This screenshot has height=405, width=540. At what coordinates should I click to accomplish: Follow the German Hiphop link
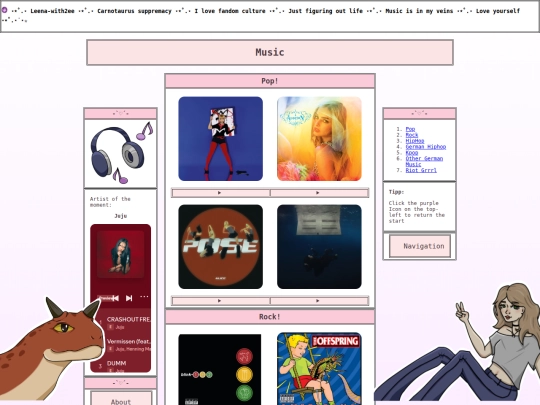(426, 147)
